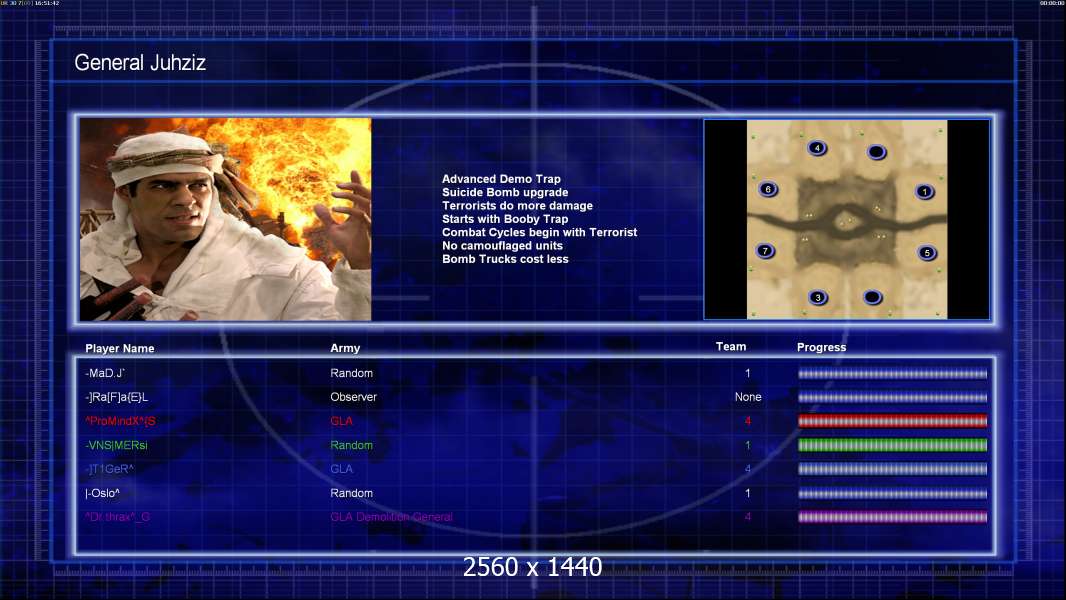Click green 'Random' army in -VNS|MERsi row
This screenshot has height=600, width=1066.
click(x=351, y=445)
